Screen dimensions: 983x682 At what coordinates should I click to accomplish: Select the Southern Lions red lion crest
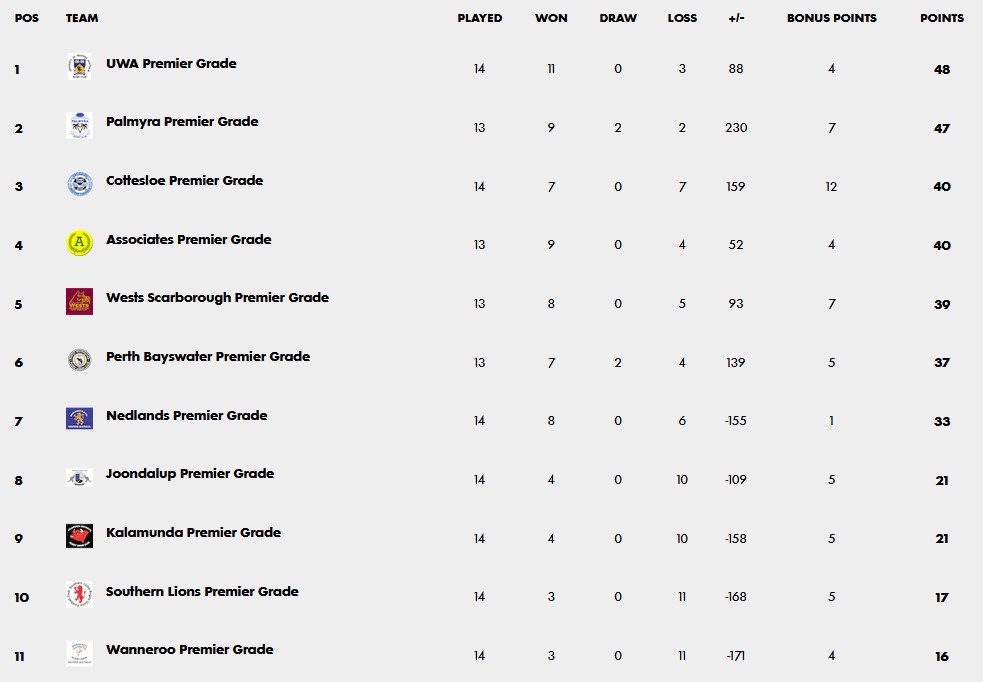(x=79, y=594)
